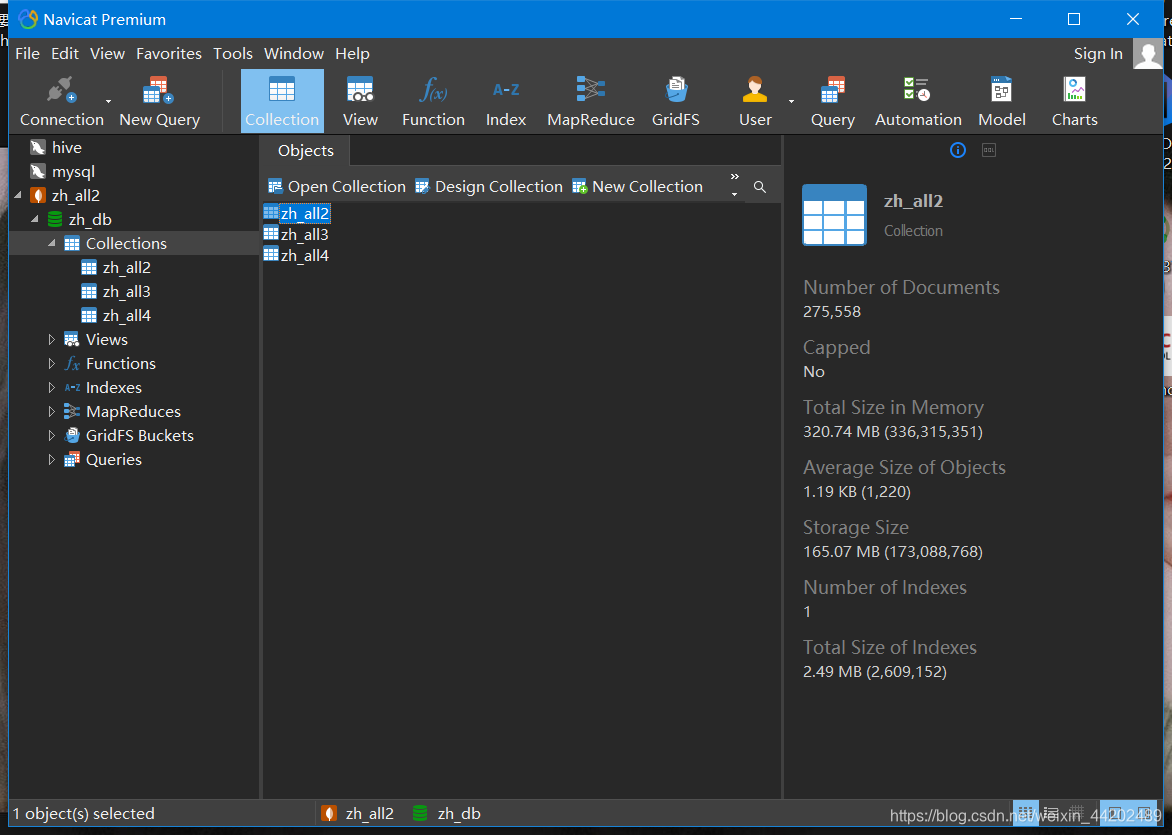This screenshot has width=1172, height=835.
Task: Open the File menu
Action: 28,54
